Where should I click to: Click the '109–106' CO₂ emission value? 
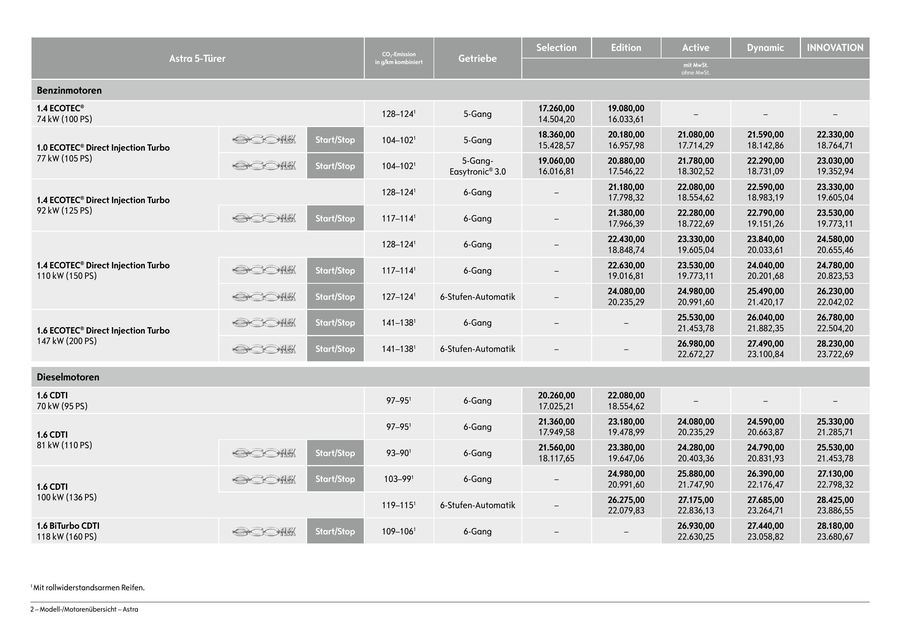[x=399, y=532]
